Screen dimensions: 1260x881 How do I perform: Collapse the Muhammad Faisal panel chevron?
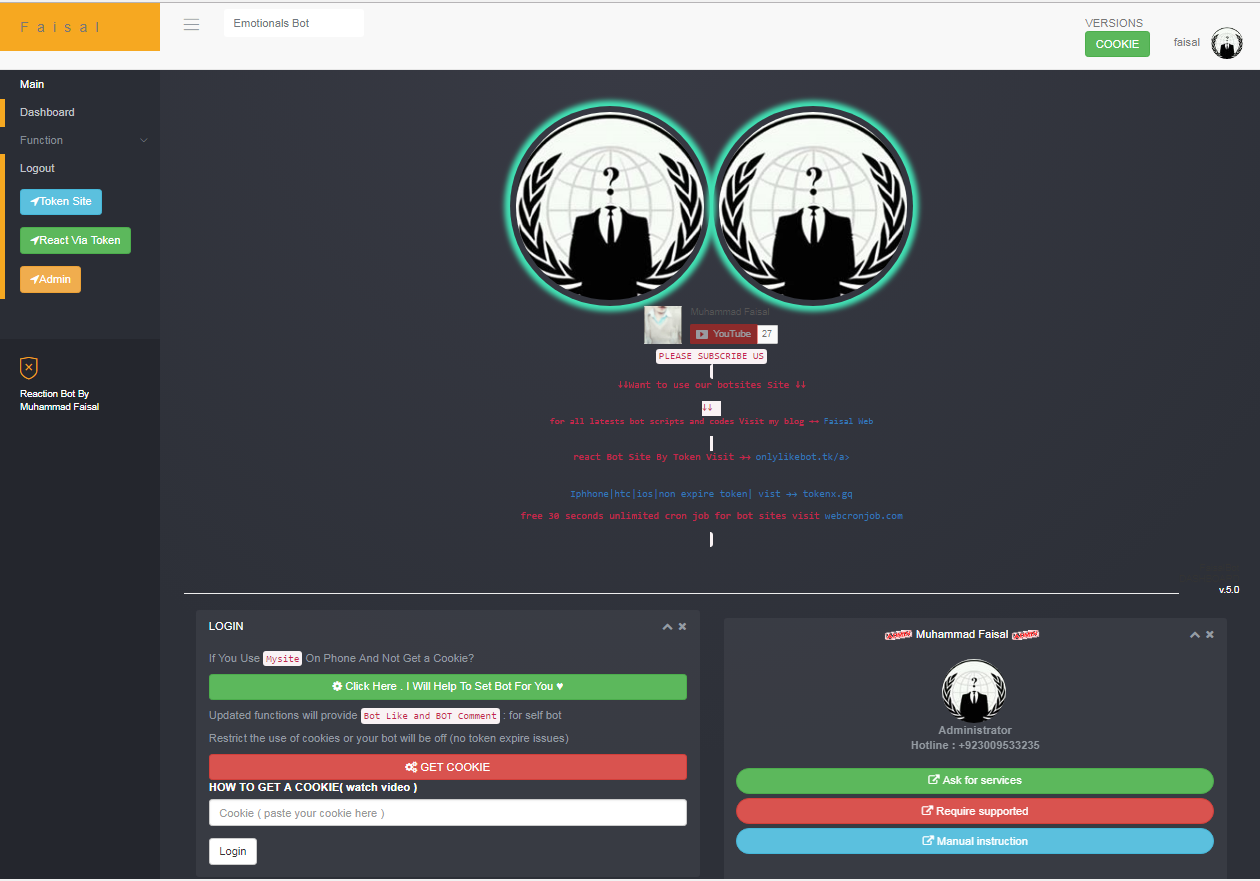point(1194,635)
